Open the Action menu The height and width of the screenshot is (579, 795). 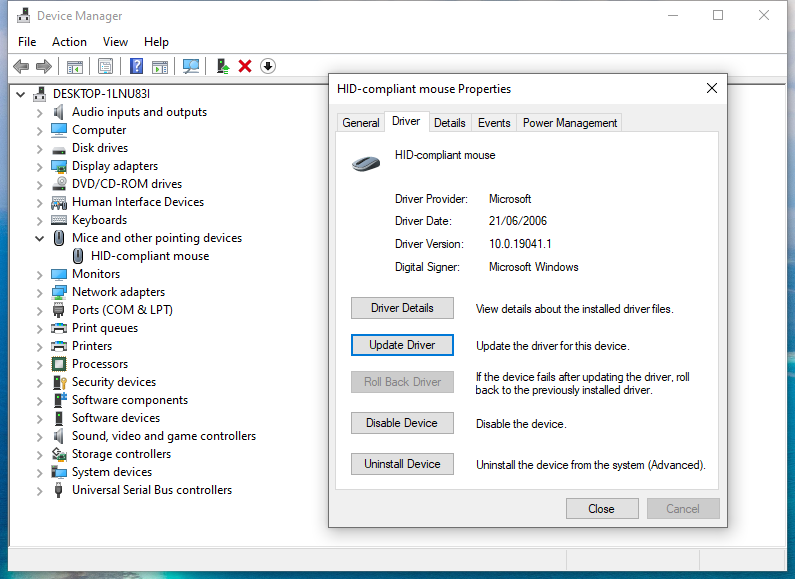tap(69, 42)
